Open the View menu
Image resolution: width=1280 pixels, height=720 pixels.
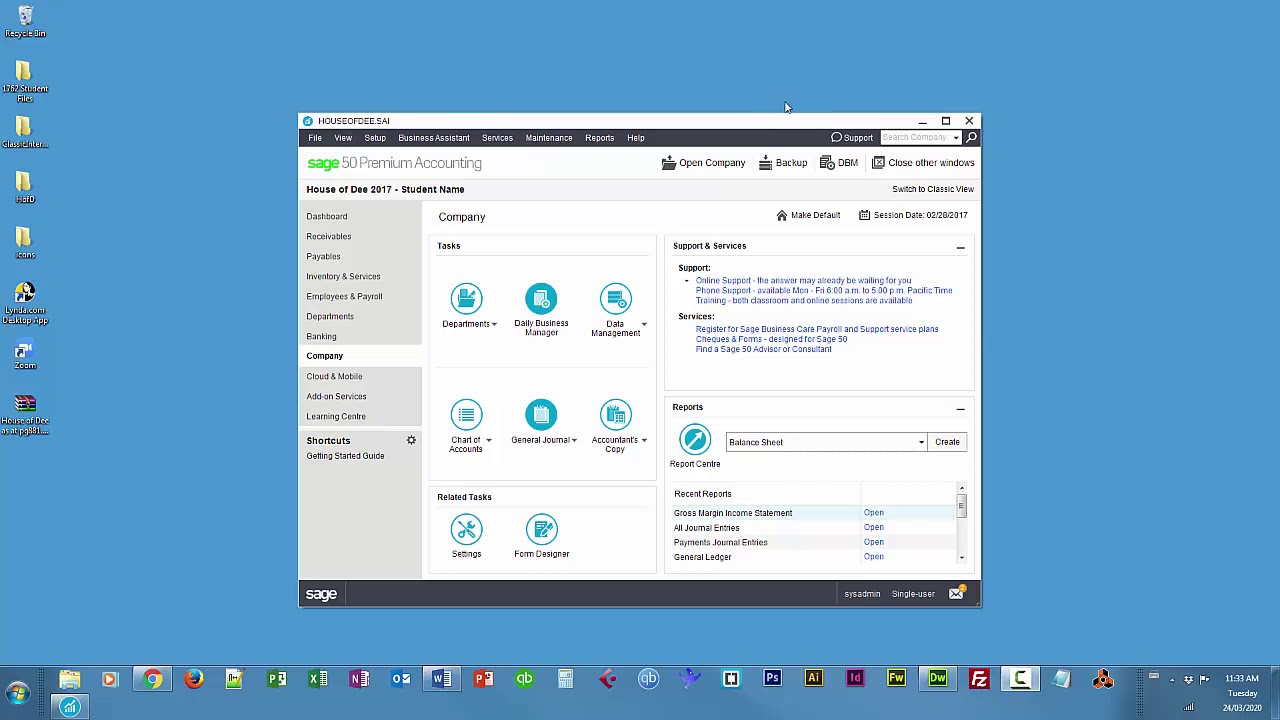(x=343, y=138)
